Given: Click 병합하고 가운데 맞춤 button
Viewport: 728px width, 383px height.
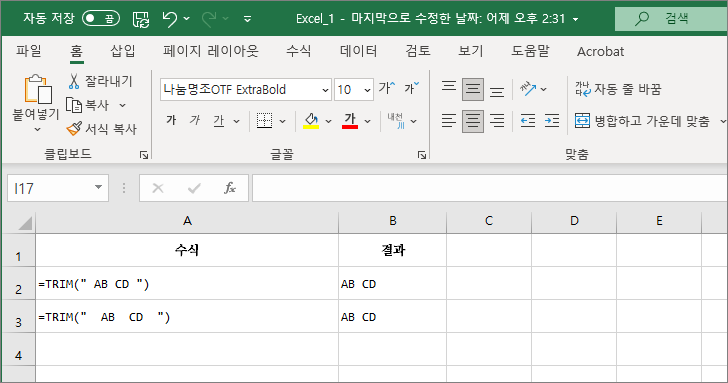Looking at the screenshot, I should [x=643, y=121].
